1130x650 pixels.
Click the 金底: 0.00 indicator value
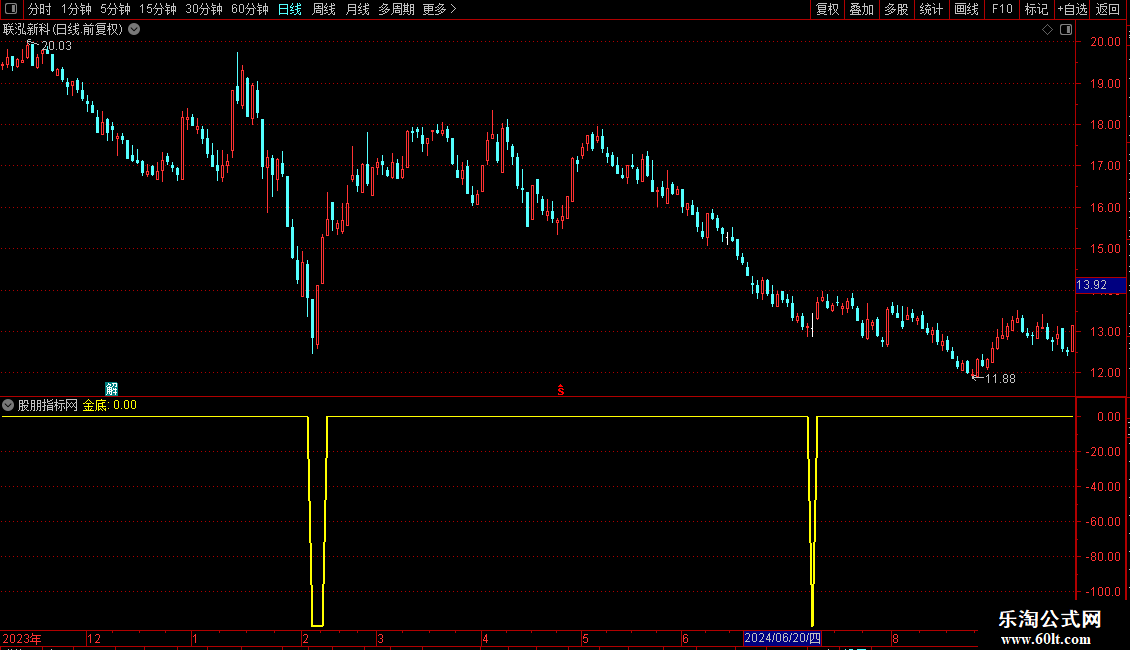click(110, 405)
